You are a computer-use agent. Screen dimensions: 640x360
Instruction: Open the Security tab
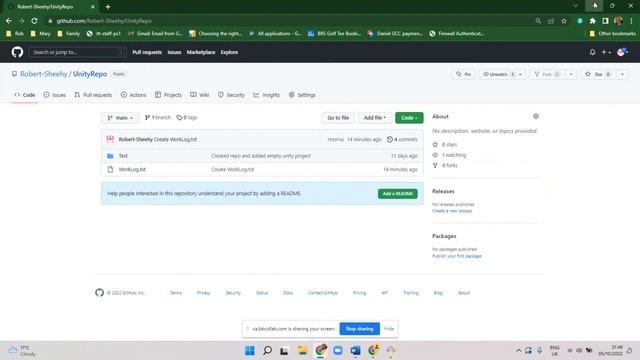coord(231,95)
